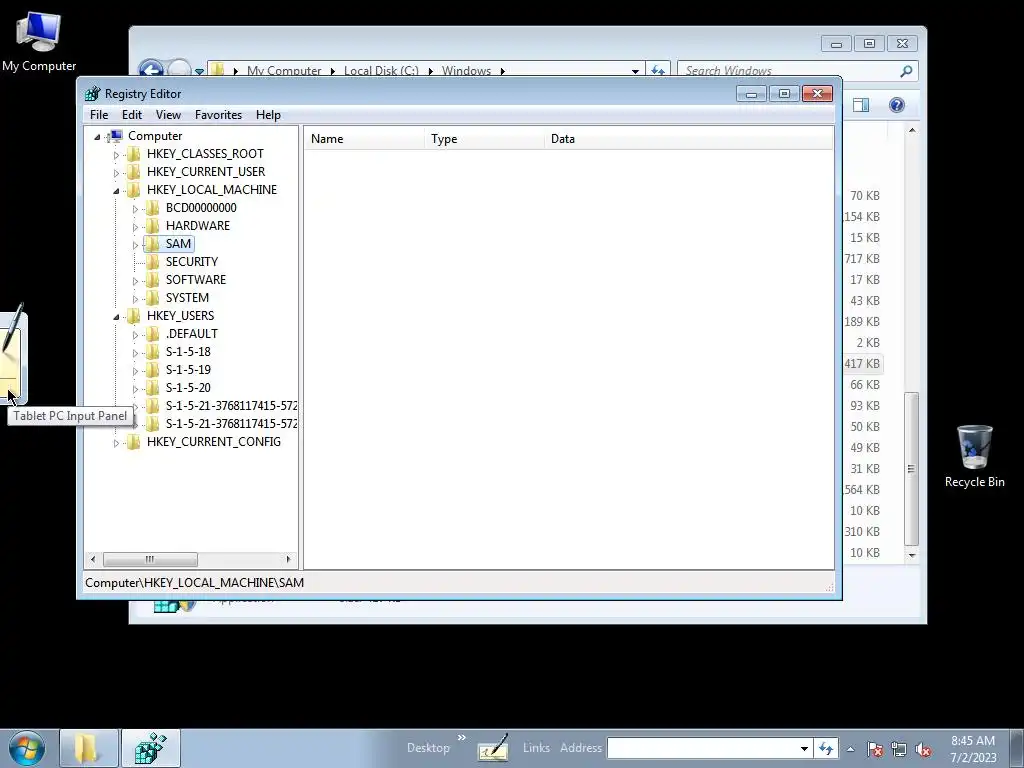The image size is (1024, 768).
Task: Select the HKEY_LOCAL_MACHINE folder icon
Action: point(133,189)
